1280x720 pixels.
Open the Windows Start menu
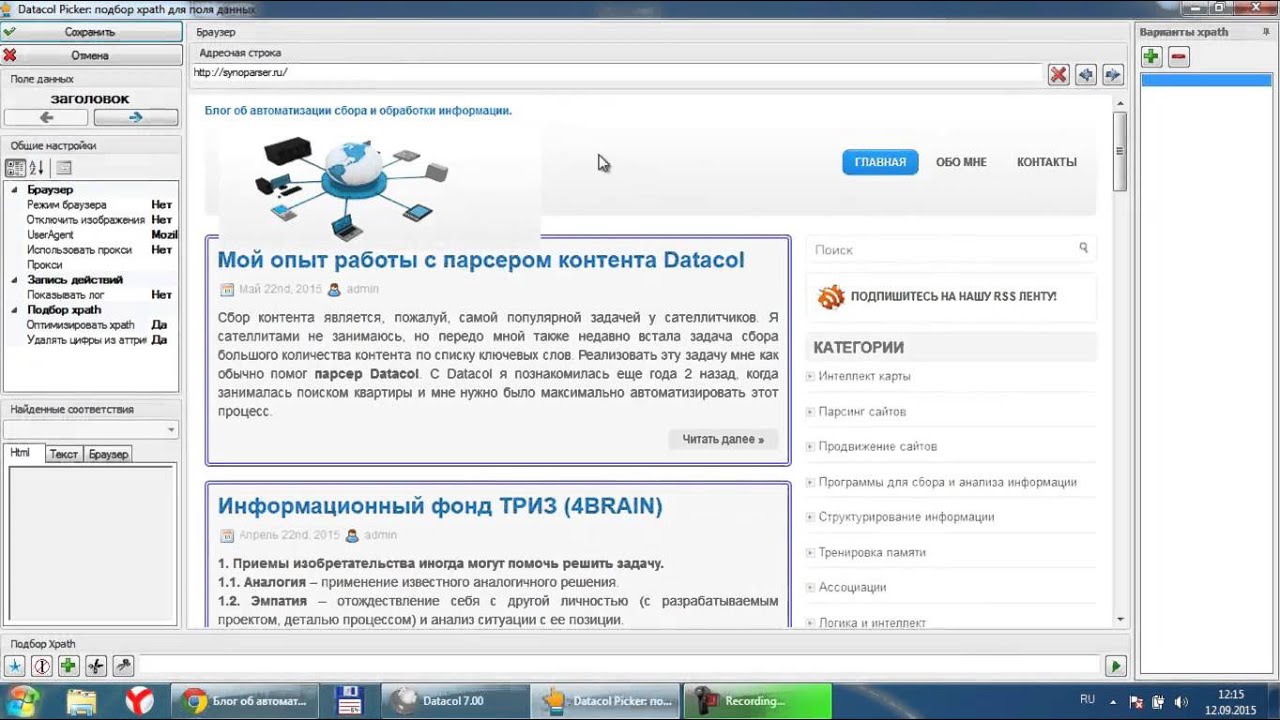pos(22,701)
